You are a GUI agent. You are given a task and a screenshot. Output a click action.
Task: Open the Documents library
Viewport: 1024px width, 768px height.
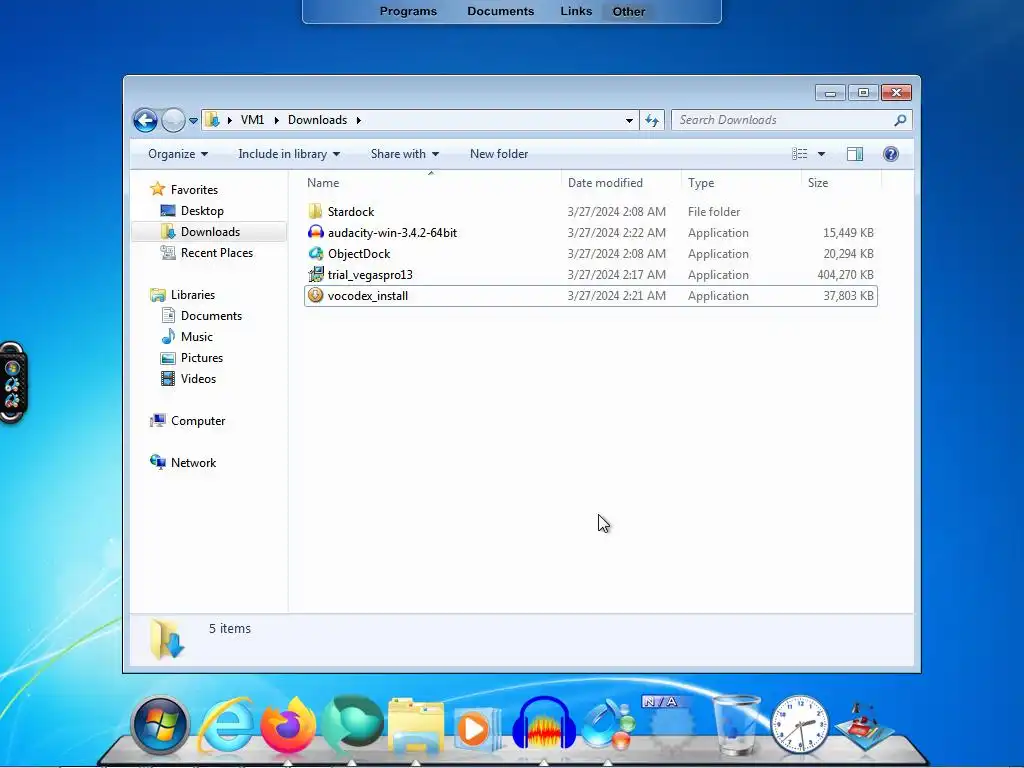coord(211,315)
